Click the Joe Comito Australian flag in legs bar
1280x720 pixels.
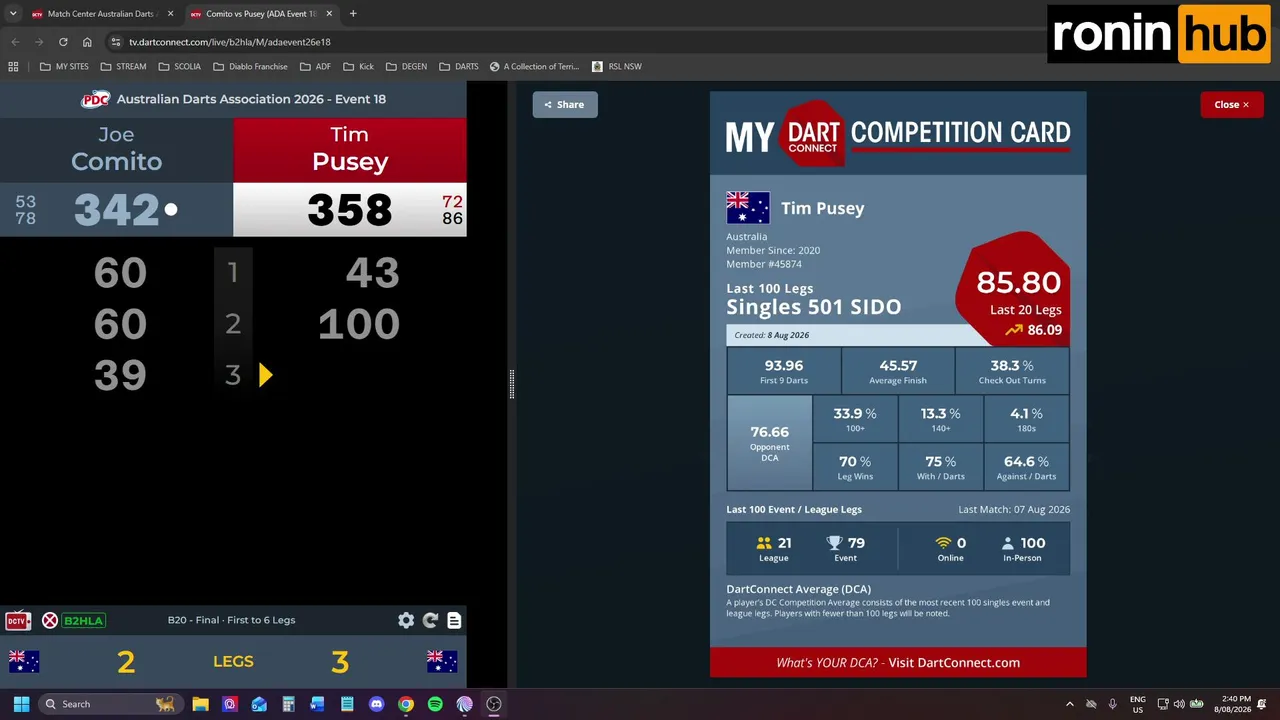click(x=24, y=661)
